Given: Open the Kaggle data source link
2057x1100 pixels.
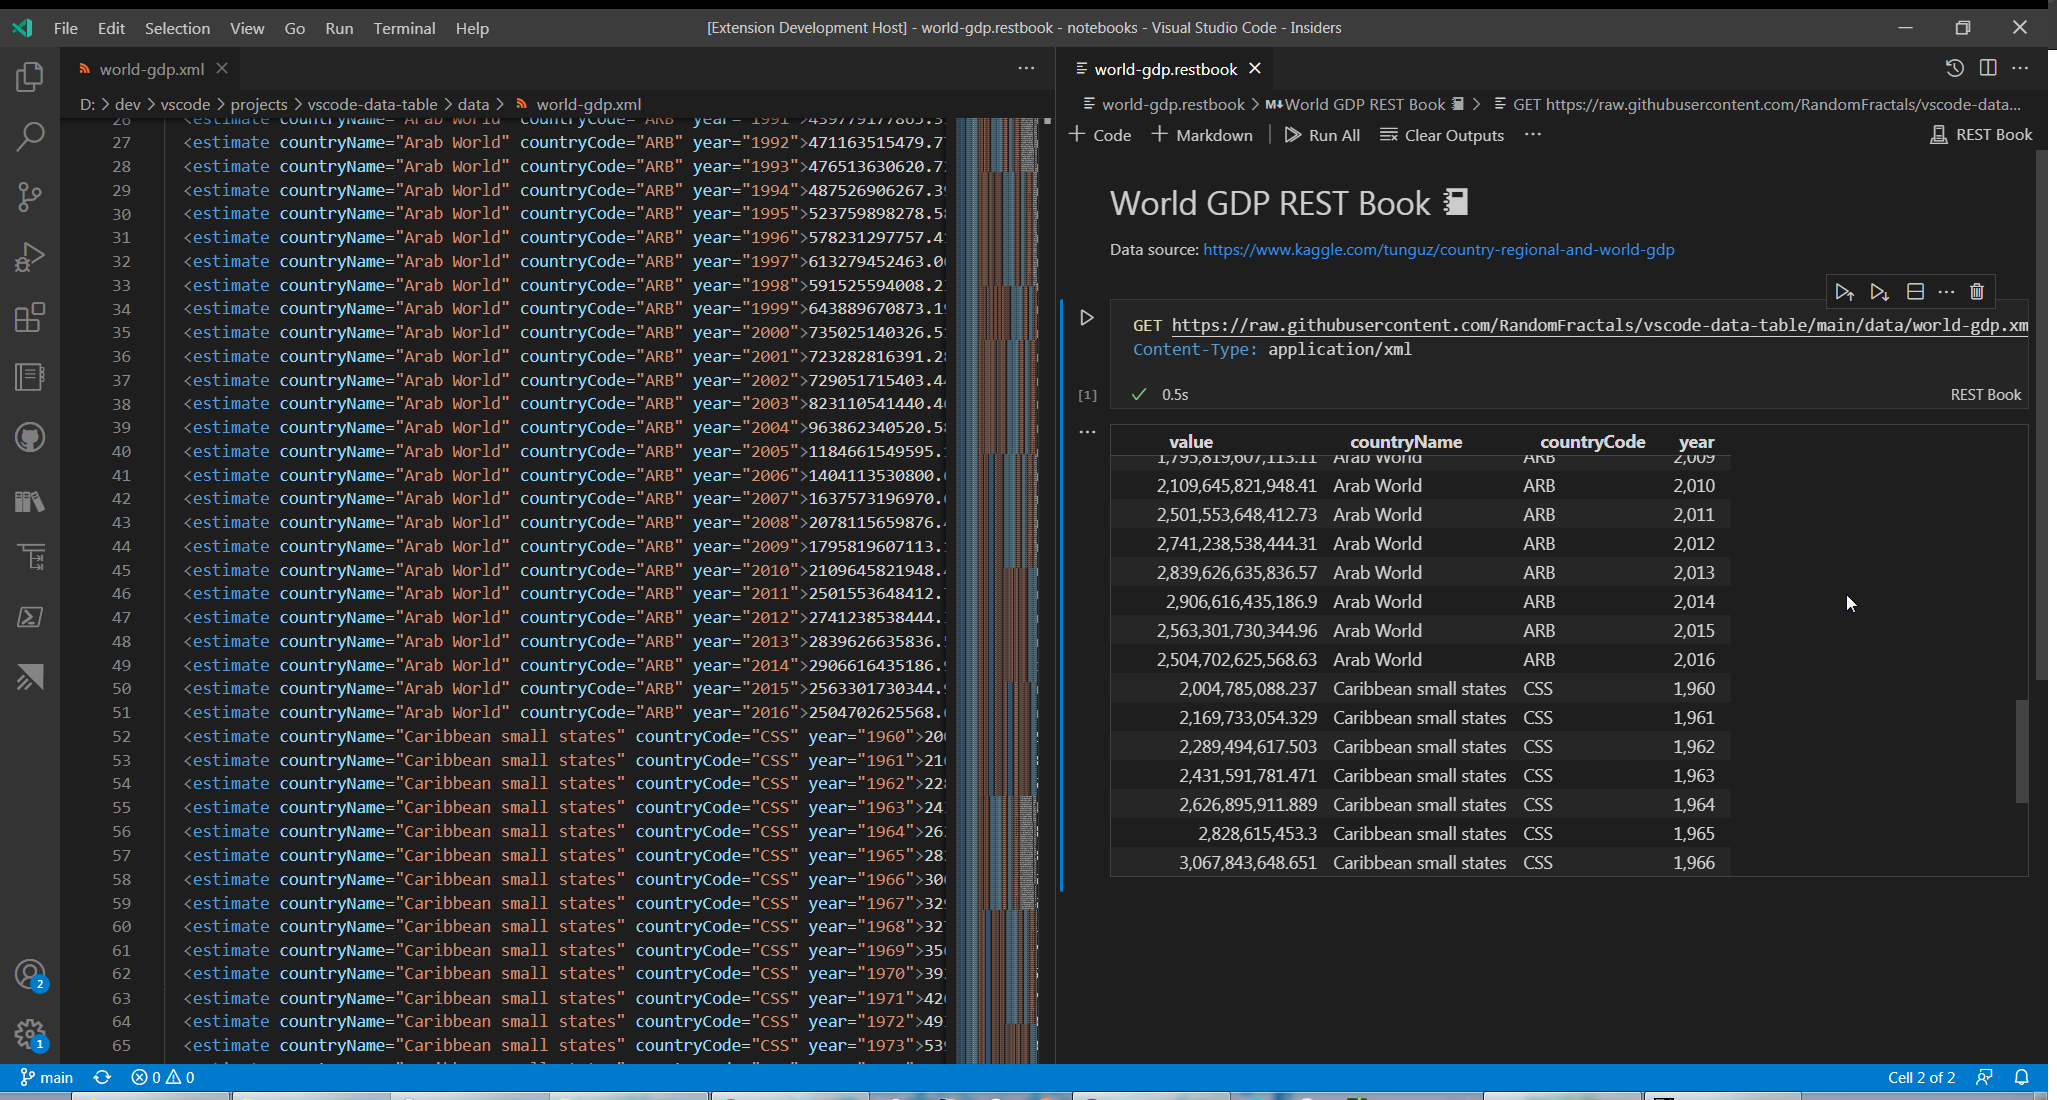Looking at the screenshot, I should point(1438,249).
